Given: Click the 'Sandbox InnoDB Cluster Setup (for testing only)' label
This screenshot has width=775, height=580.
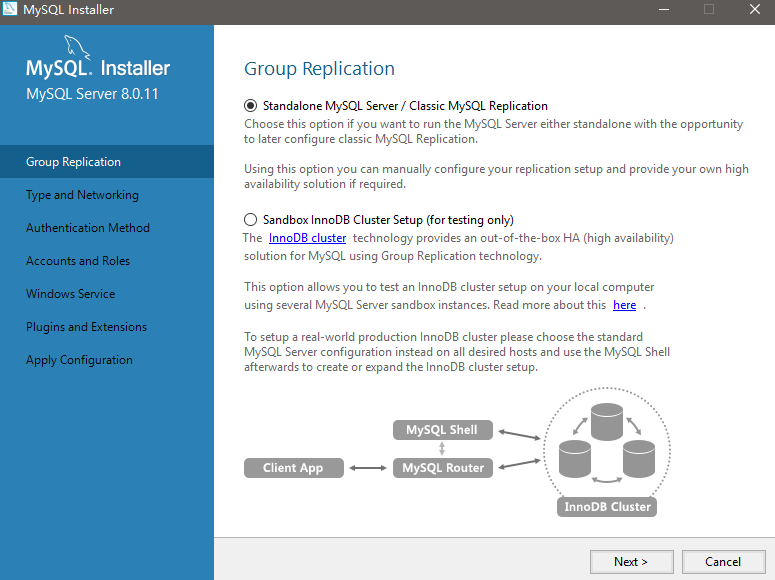Looking at the screenshot, I should [x=388, y=220].
